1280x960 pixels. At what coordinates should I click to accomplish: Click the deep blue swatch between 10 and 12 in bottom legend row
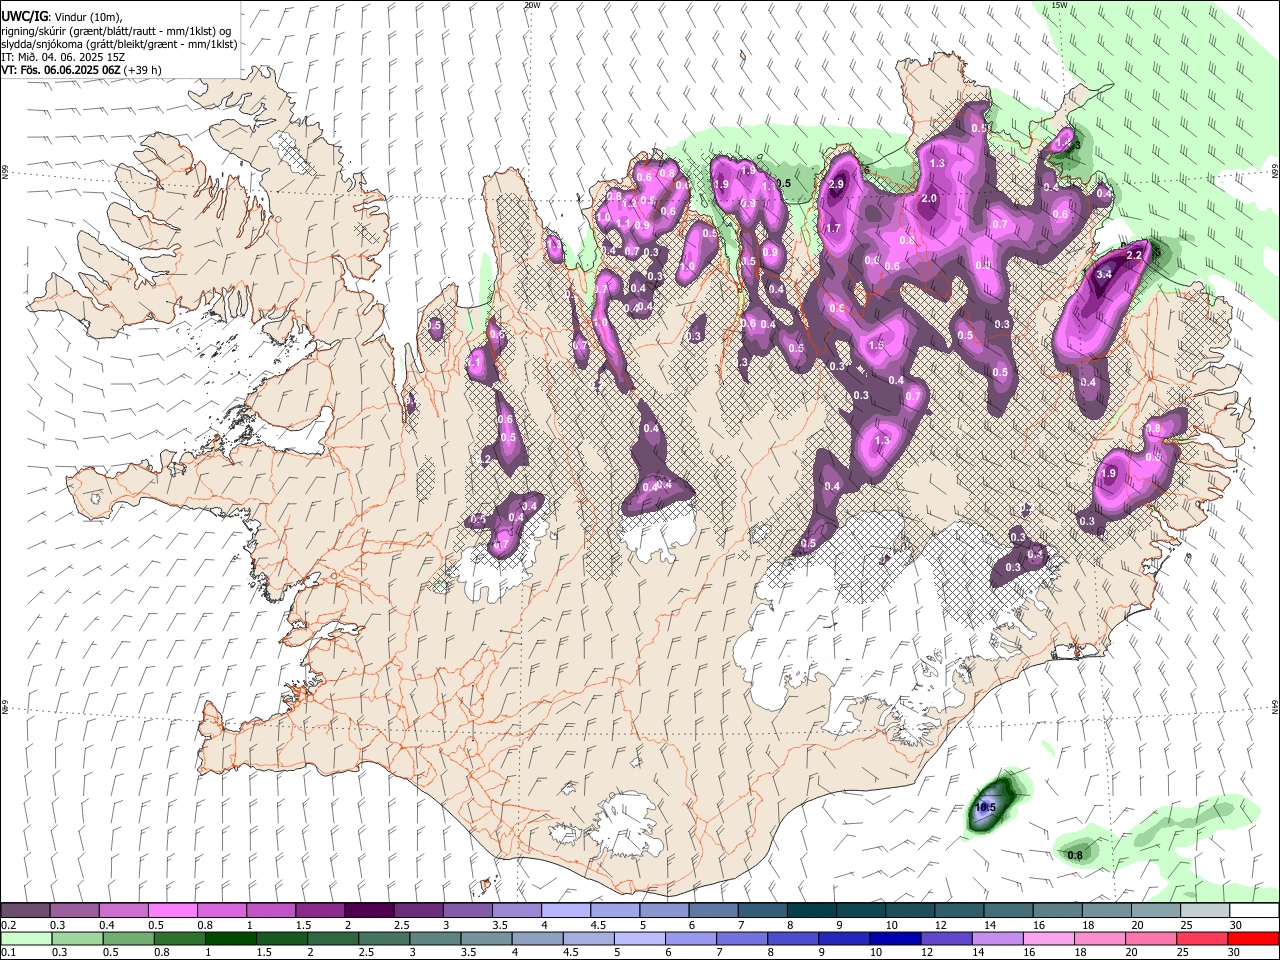894,938
